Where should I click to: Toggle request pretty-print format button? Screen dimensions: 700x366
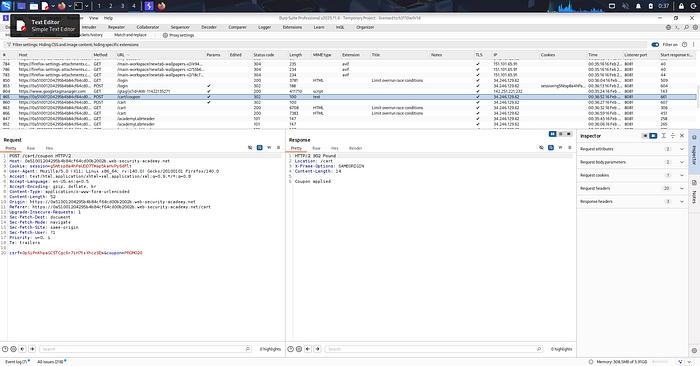click(x=259, y=148)
